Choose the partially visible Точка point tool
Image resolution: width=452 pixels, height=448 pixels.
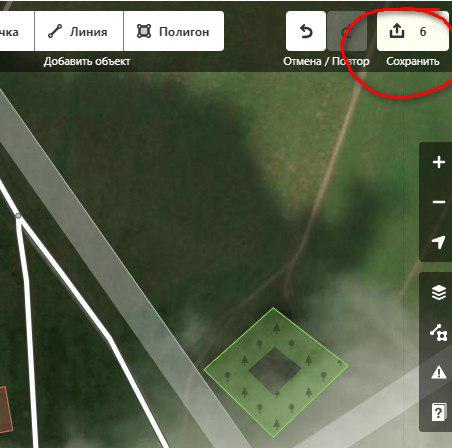(x=17, y=31)
